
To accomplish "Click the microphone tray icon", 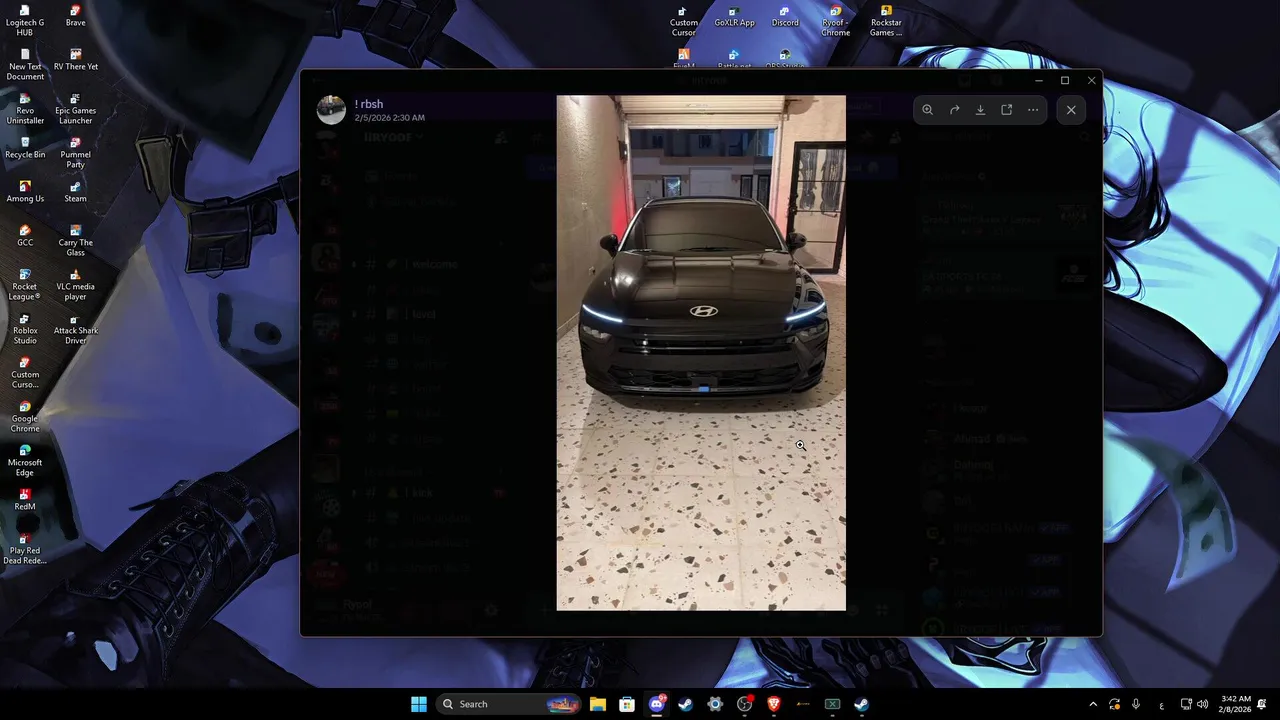I will point(1136,704).
